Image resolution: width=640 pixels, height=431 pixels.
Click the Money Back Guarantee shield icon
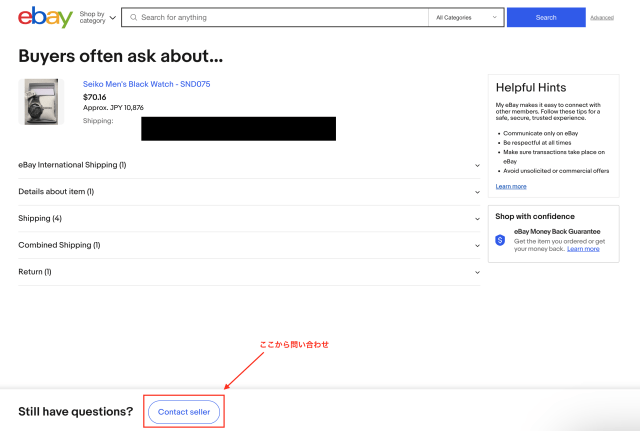click(x=501, y=240)
